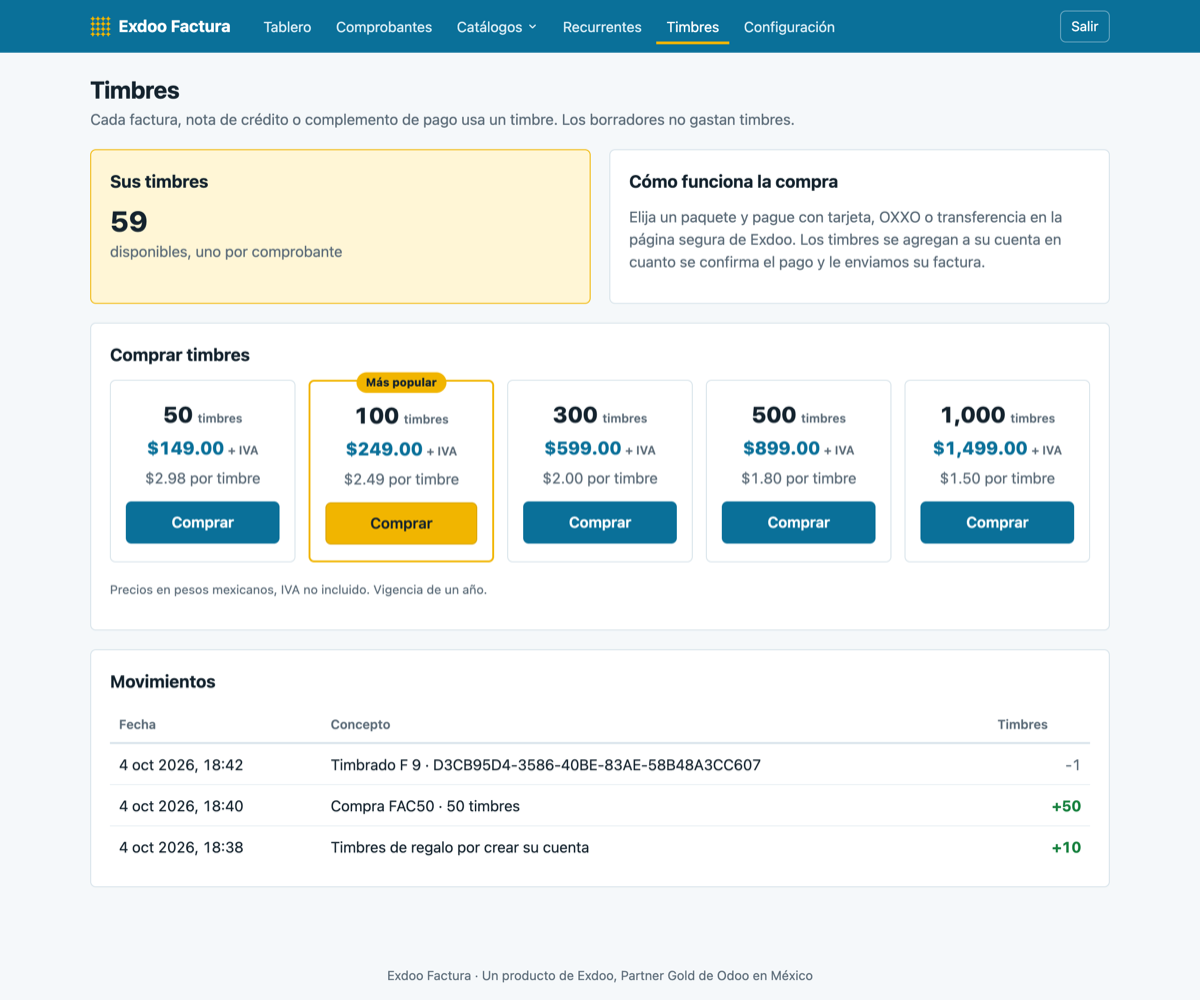
Task: Go to Comprobantes in the top navigation
Action: 384,27
